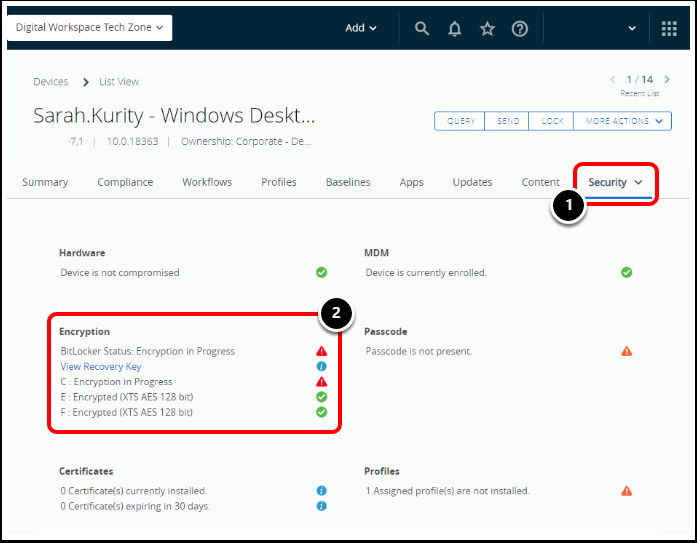Go to next device in list
Screen dimensions: 697x543
click(665, 79)
